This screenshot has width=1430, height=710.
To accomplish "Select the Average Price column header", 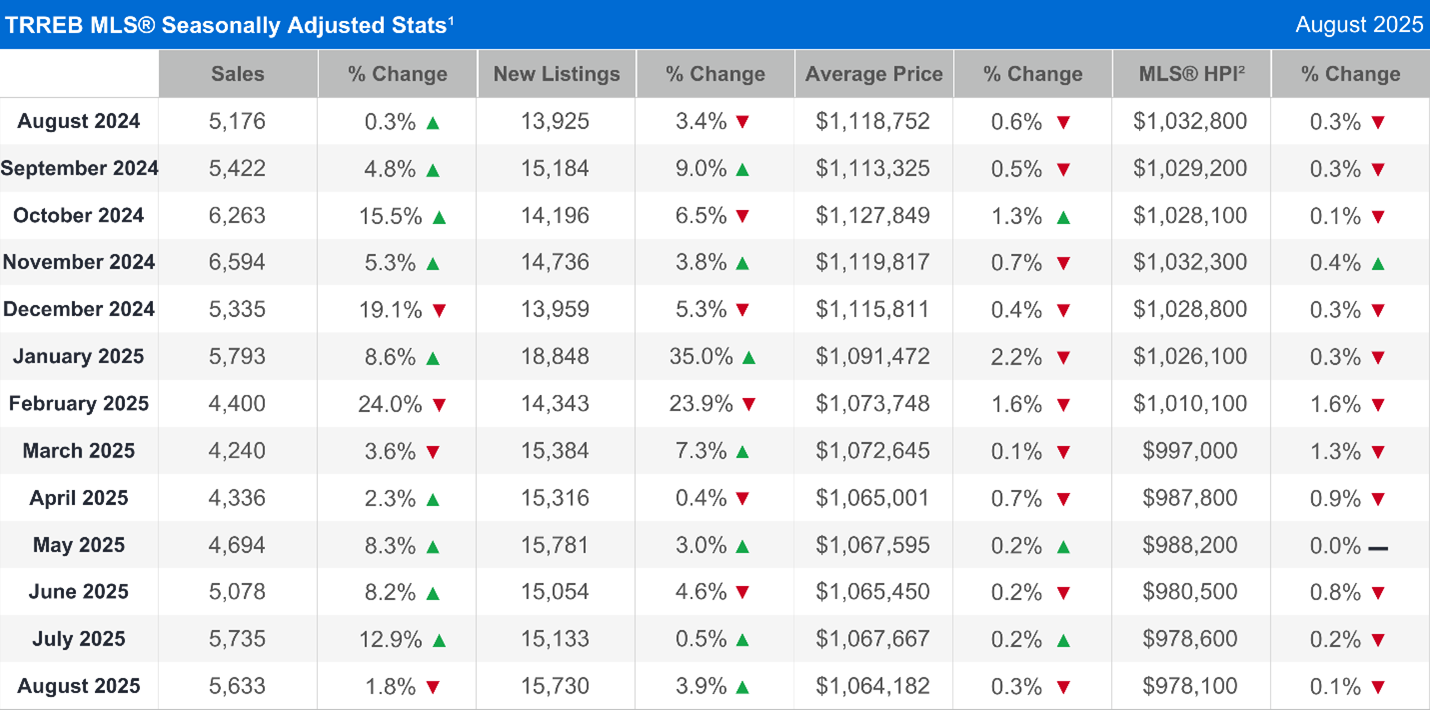I will pyautogui.click(x=873, y=73).
